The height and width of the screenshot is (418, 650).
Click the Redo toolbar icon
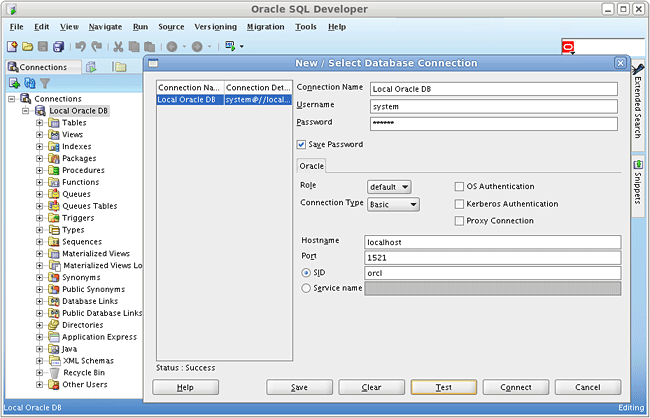(x=97, y=46)
